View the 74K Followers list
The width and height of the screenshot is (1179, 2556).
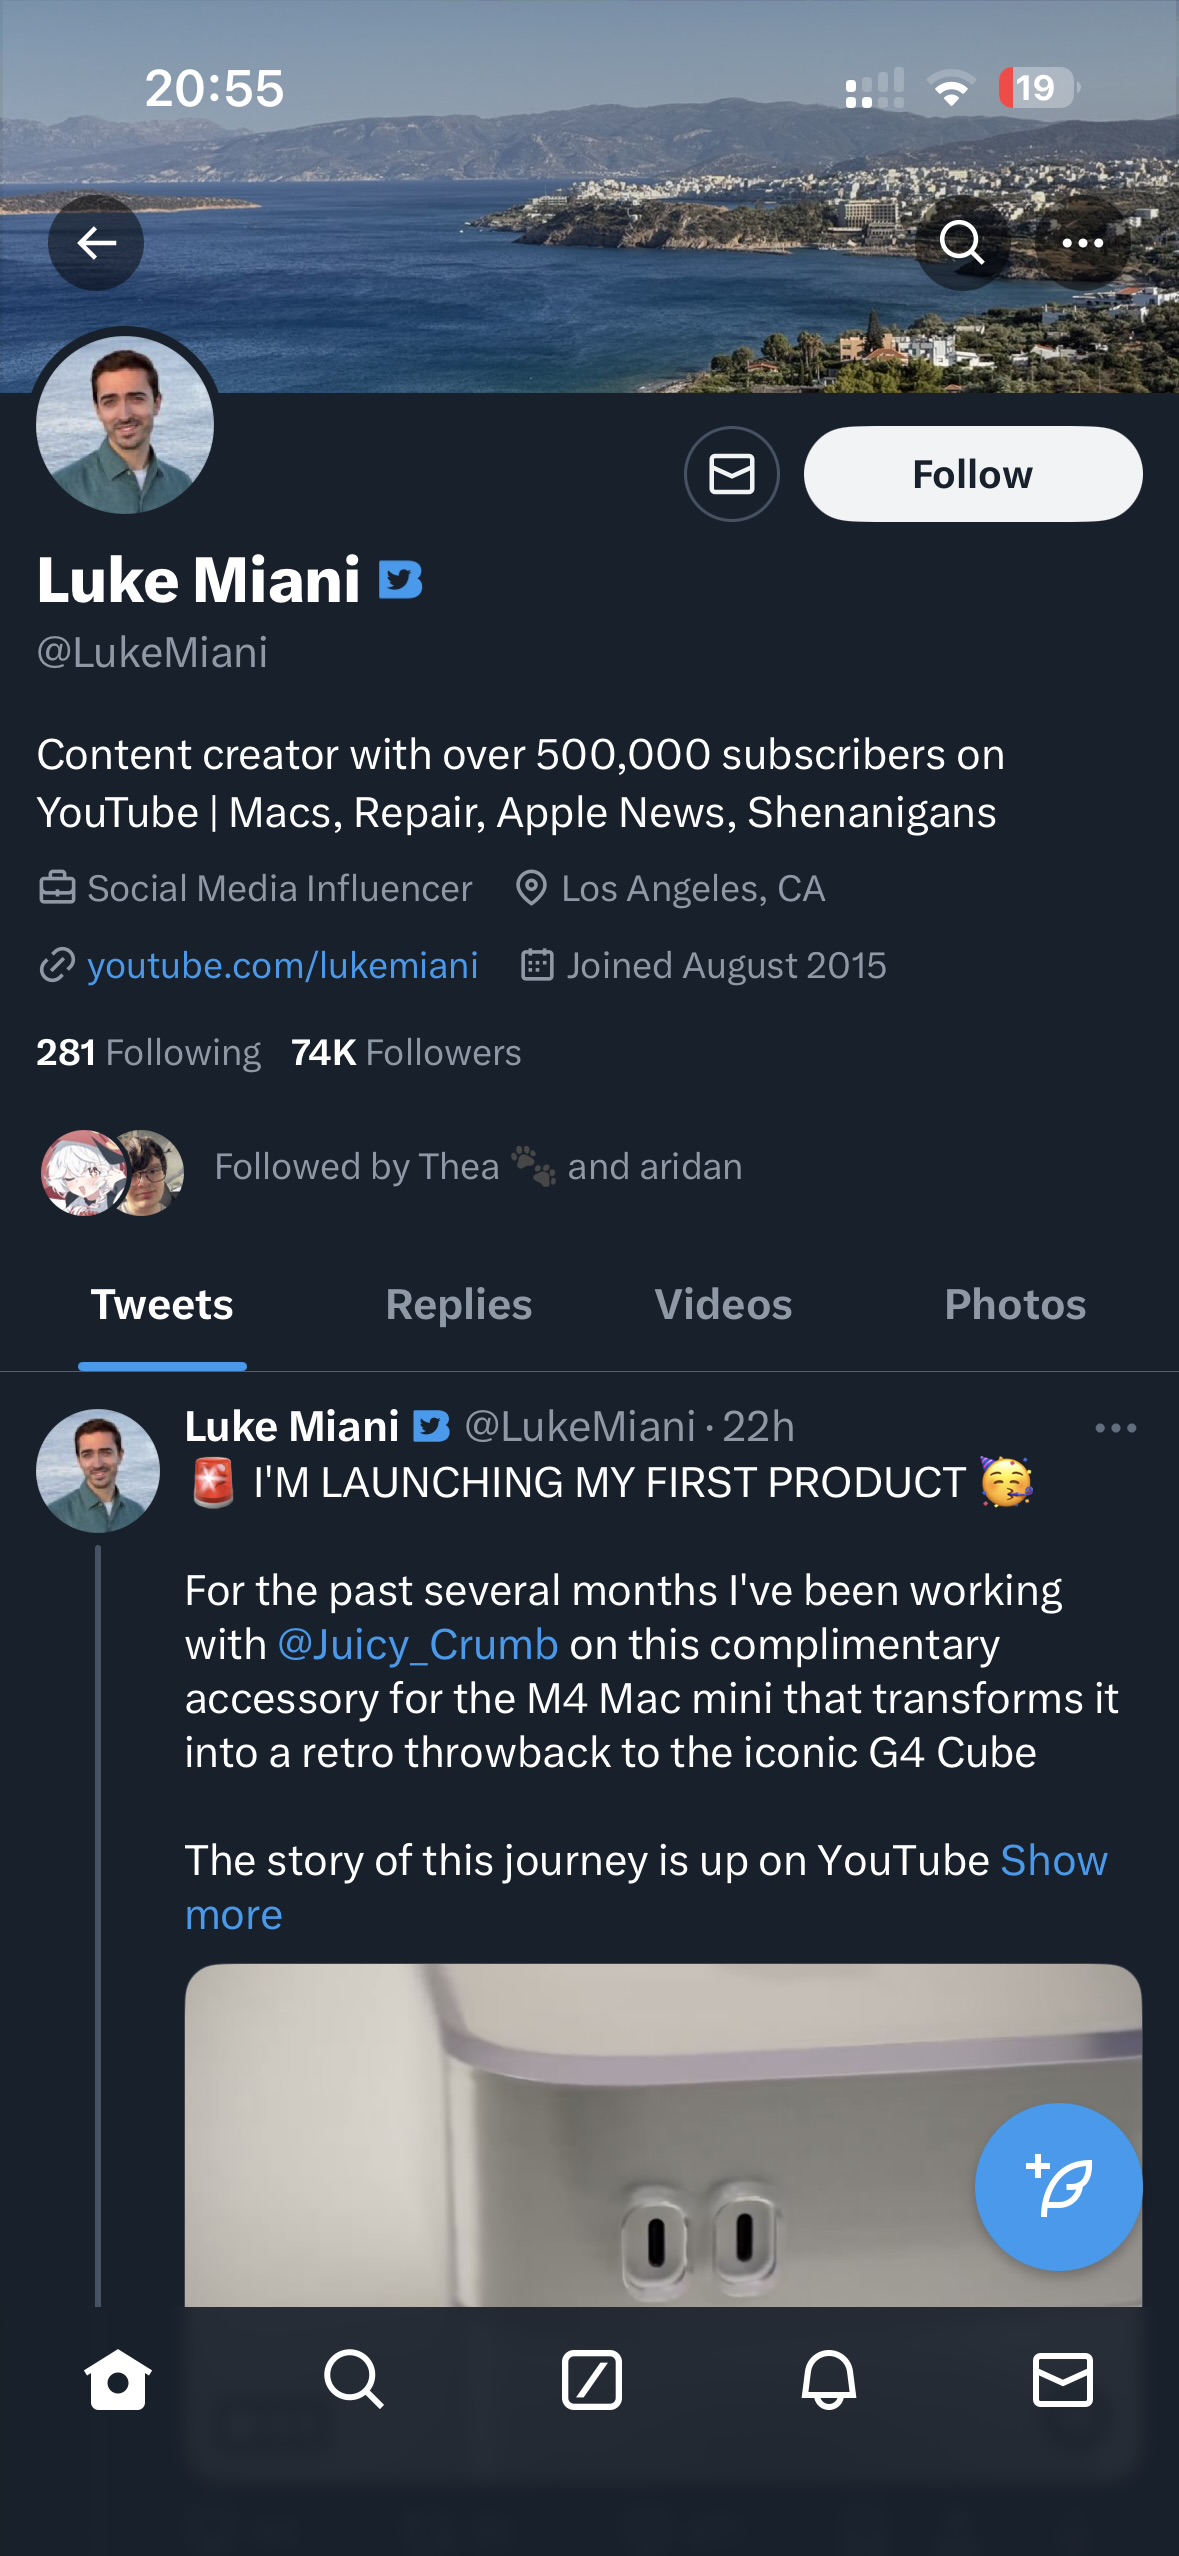[406, 1052]
